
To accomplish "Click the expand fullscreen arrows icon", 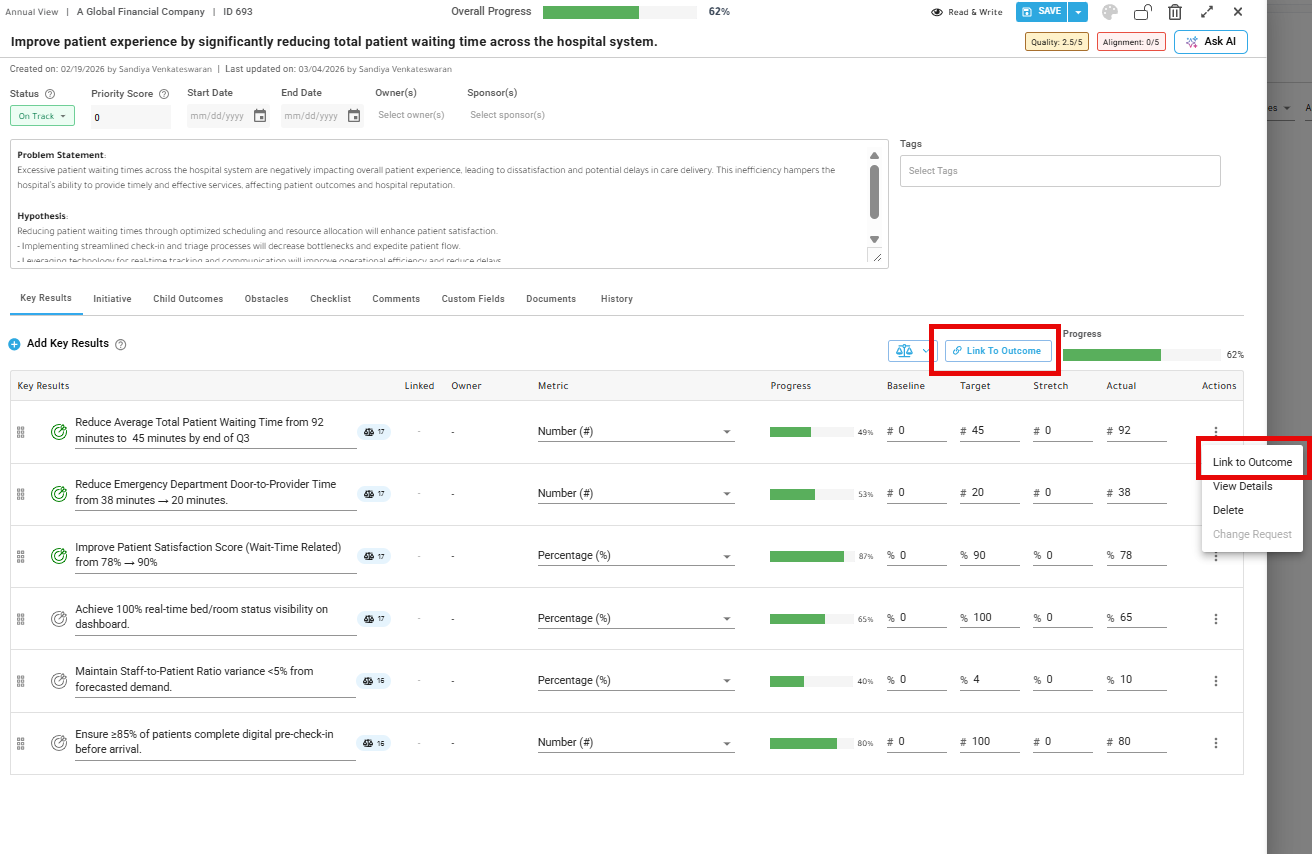I will (x=1207, y=12).
